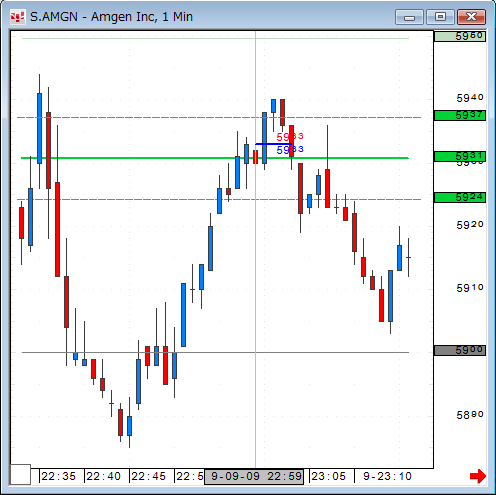This screenshot has width=496, height=495.
Task: Click the 22:45 time axis label
Action: (148, 476)
